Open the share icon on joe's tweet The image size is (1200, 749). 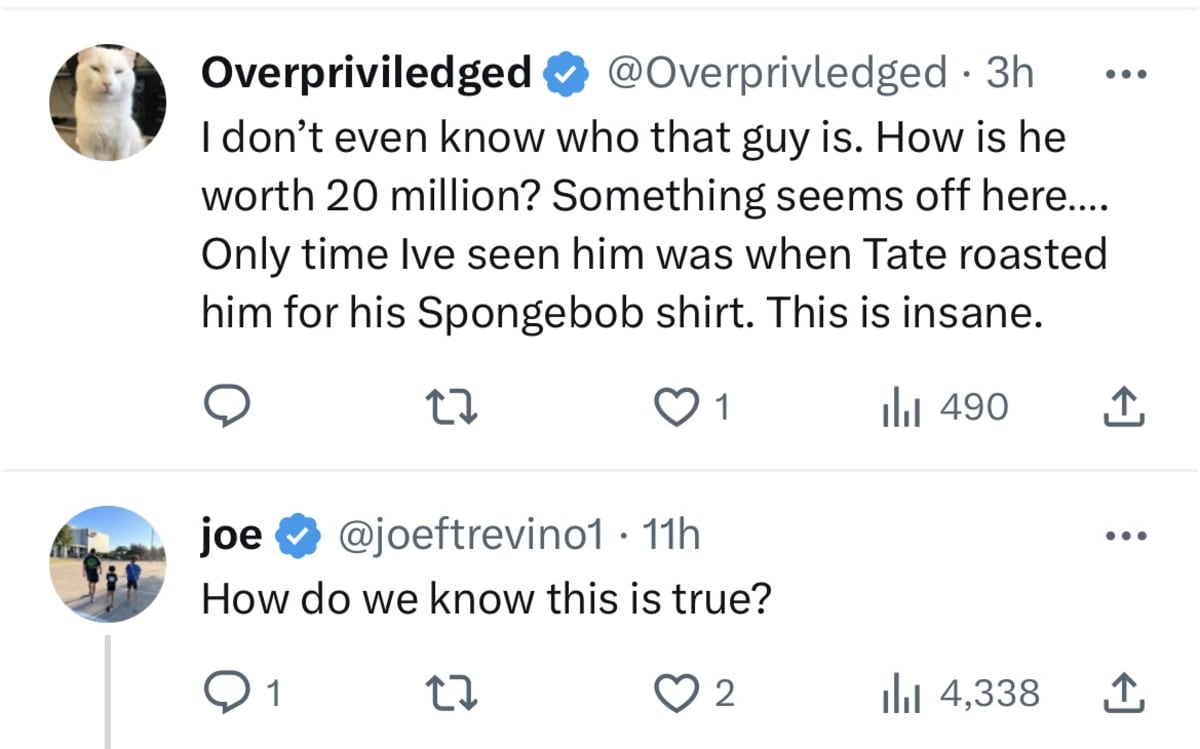(1124, 691)
